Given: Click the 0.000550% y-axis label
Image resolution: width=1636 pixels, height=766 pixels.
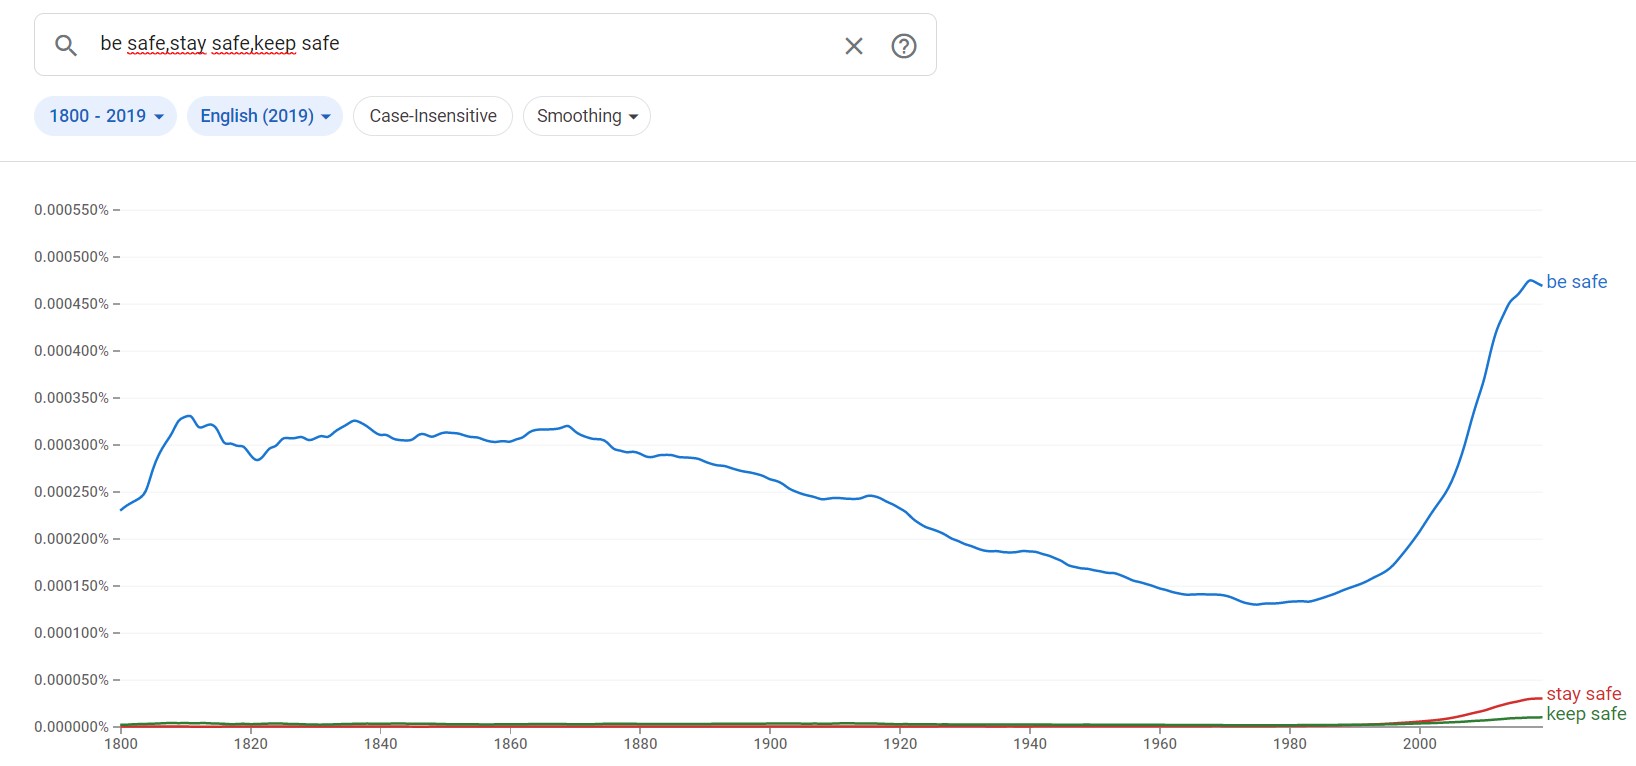Looking at the screenshot, I should (x=71, y=210).
